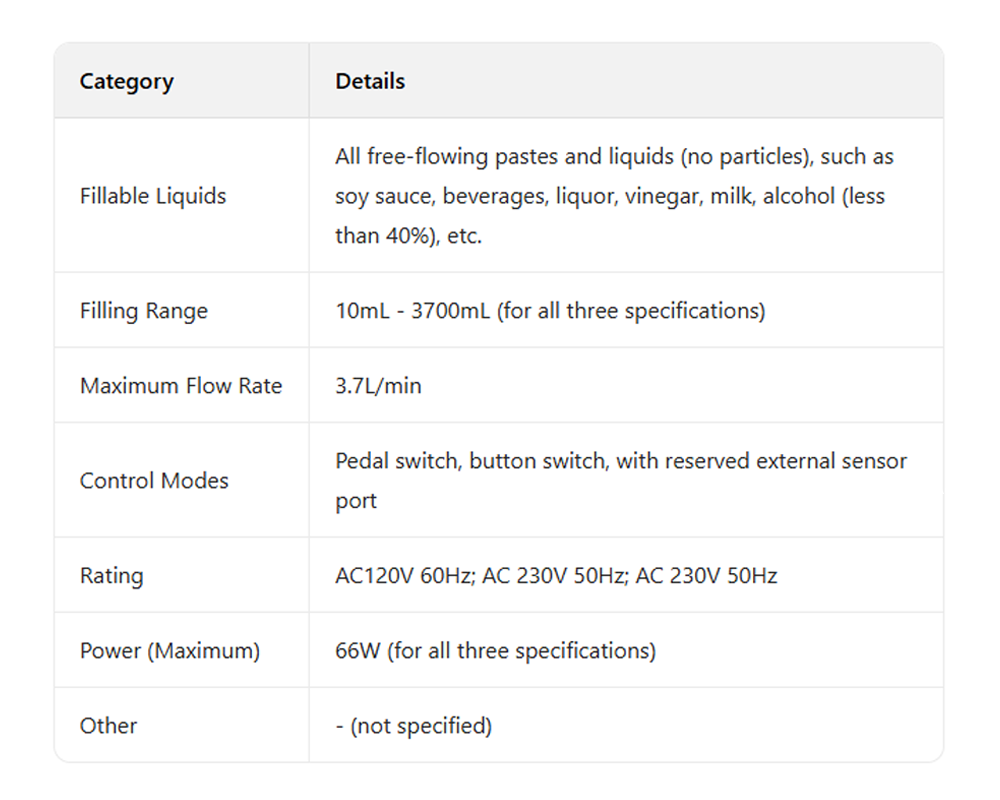
Task: Click the Details column header
Action: click(x=370, y=82)
